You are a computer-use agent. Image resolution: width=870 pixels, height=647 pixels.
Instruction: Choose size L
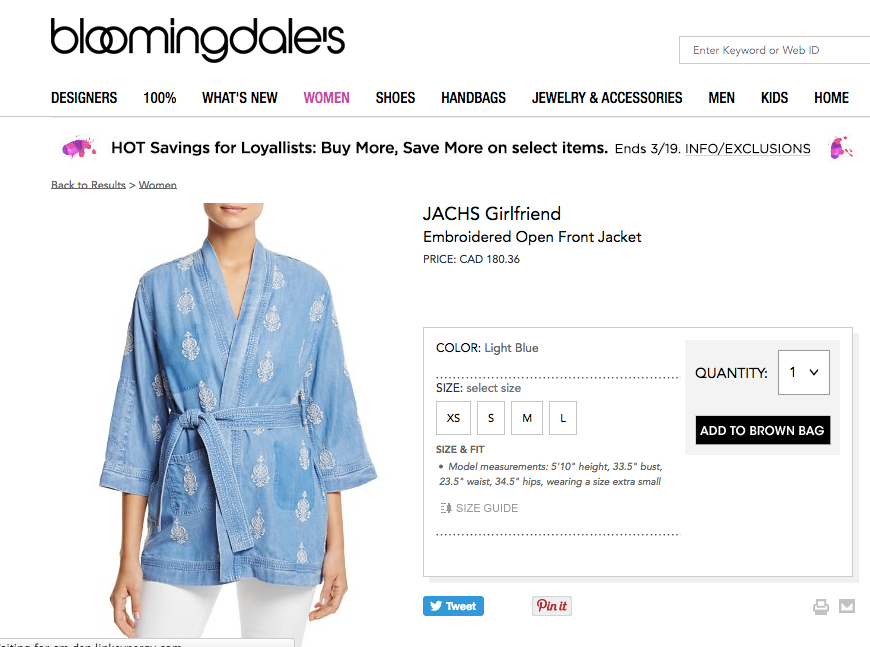pyautogui.click(x=563, y=418)
